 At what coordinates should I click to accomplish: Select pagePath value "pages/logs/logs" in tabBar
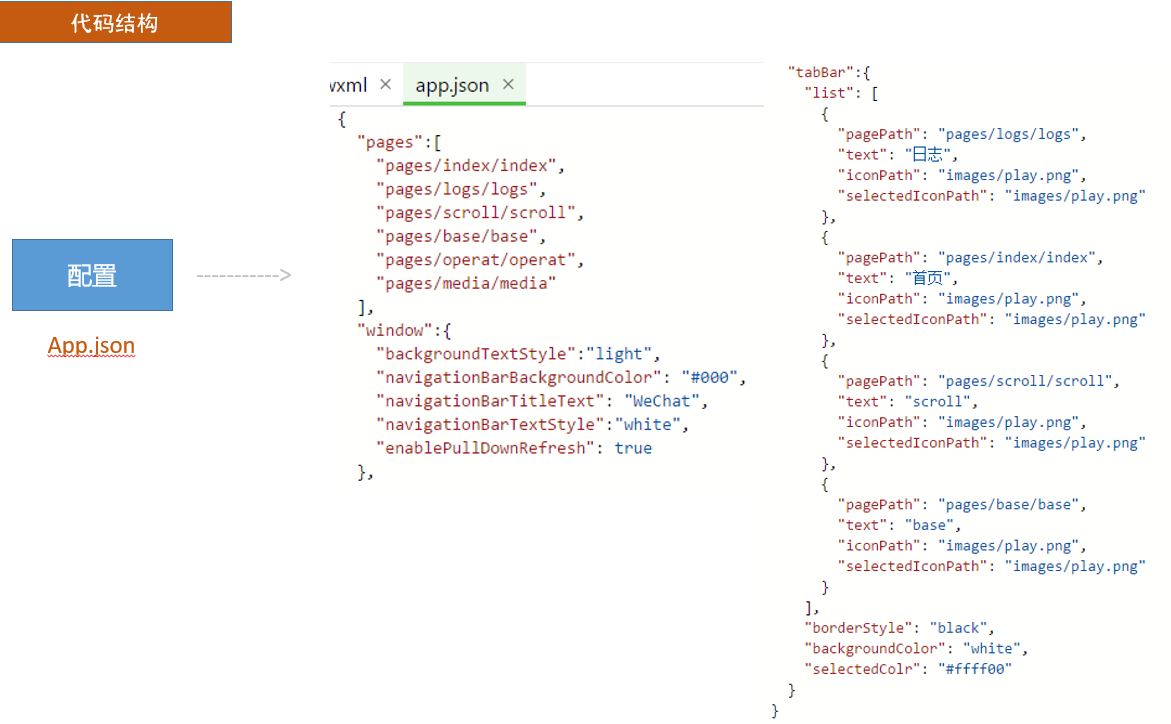point(1008,134)
